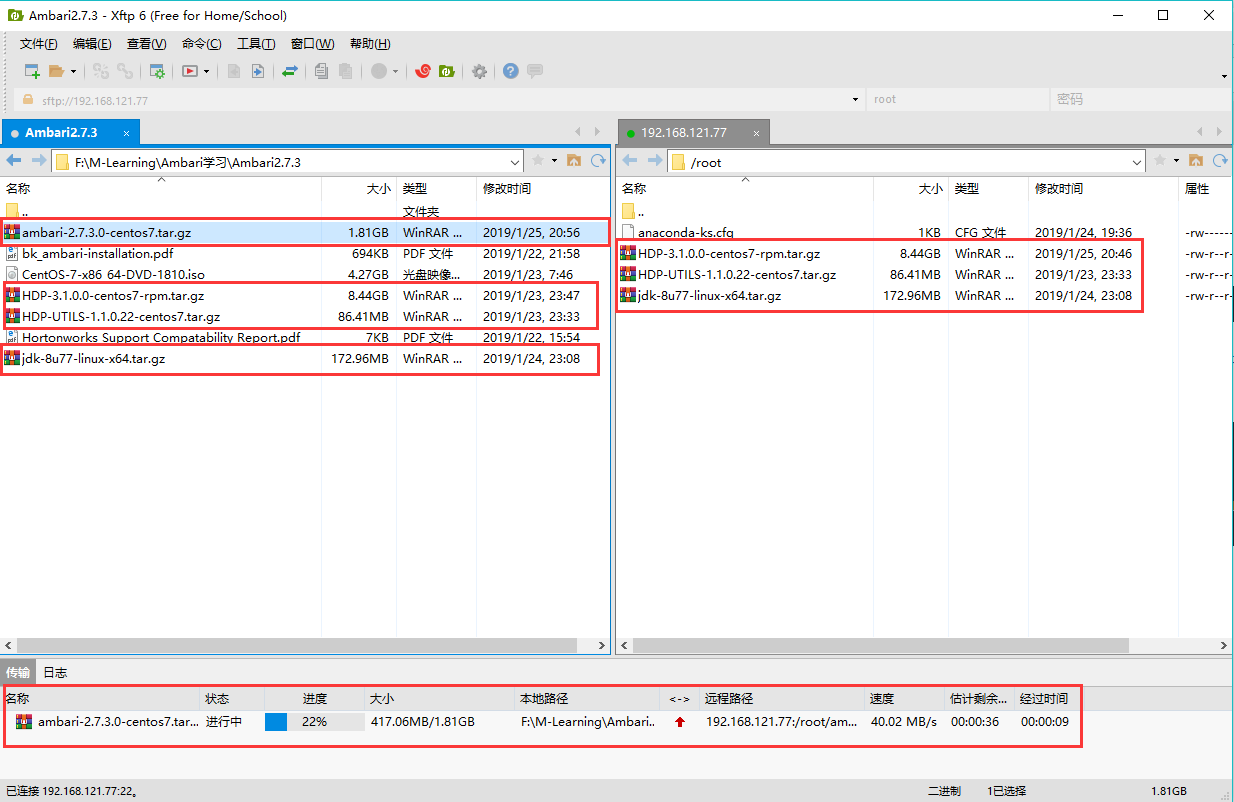
Task: Close the 192.168.121.77 tab
Action: tap(756, 133)
